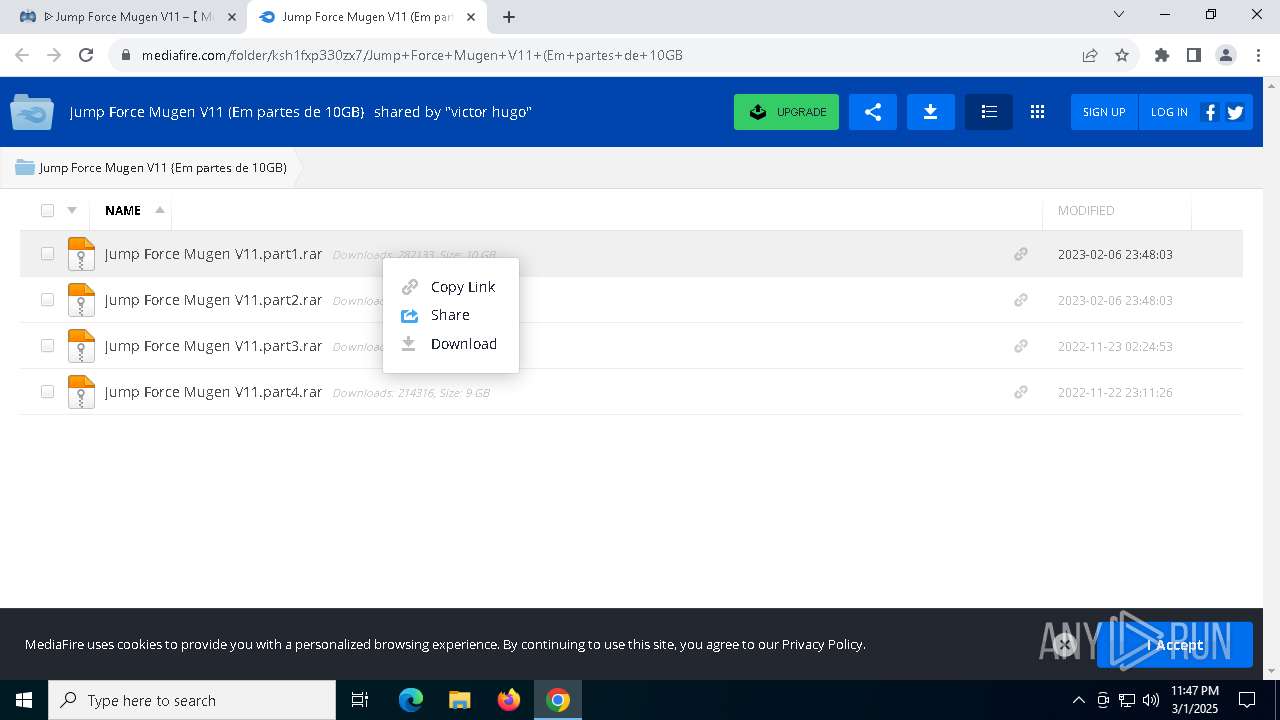Sort files by MODIFIED column header

pyautogui.click(x=1086, y=210)
